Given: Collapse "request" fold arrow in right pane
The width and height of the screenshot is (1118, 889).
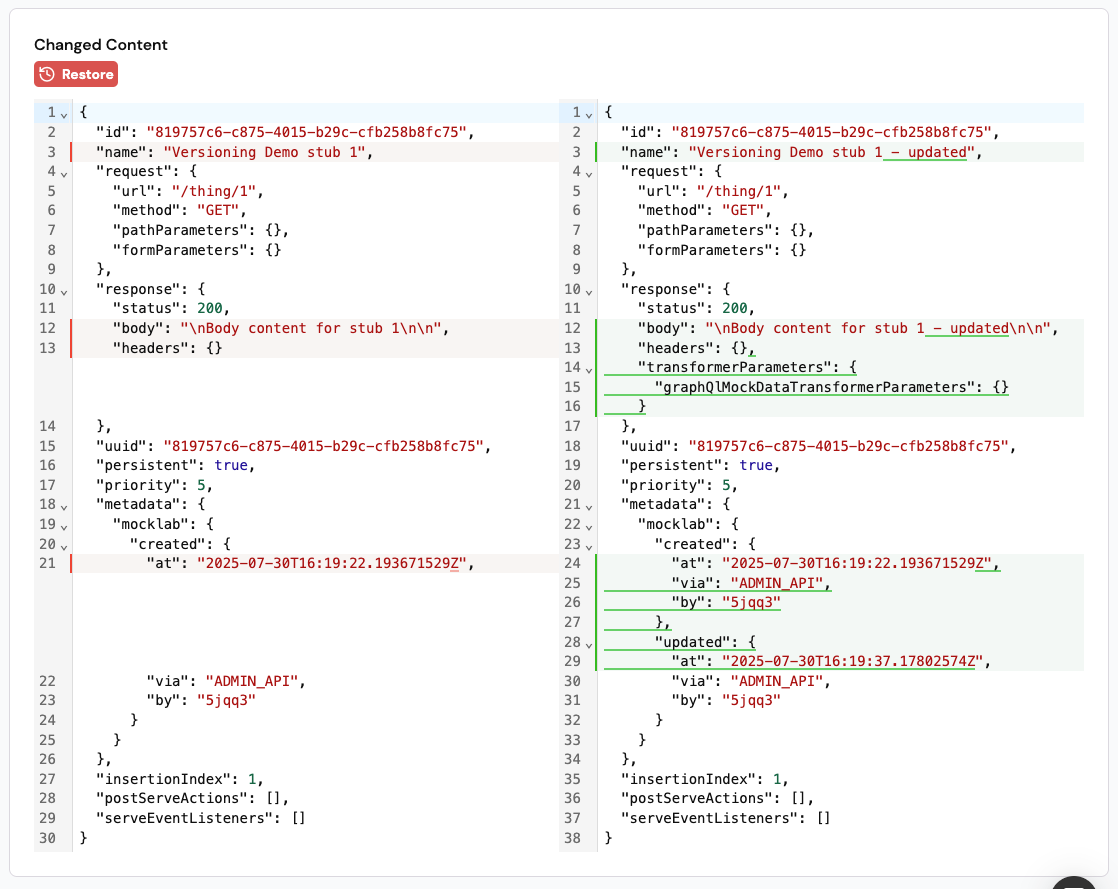Looking at the screenshot, I should point(589,173).
